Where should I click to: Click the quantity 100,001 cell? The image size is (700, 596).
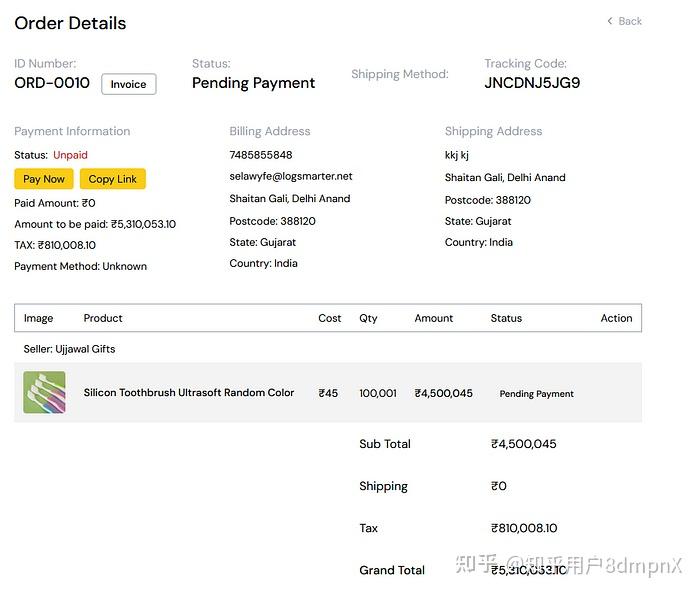pyautogui.click(x=378, y=393)
